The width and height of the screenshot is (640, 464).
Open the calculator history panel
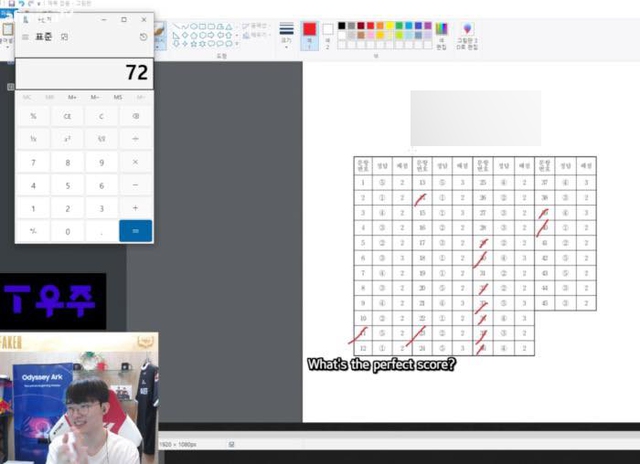point(143,37)
